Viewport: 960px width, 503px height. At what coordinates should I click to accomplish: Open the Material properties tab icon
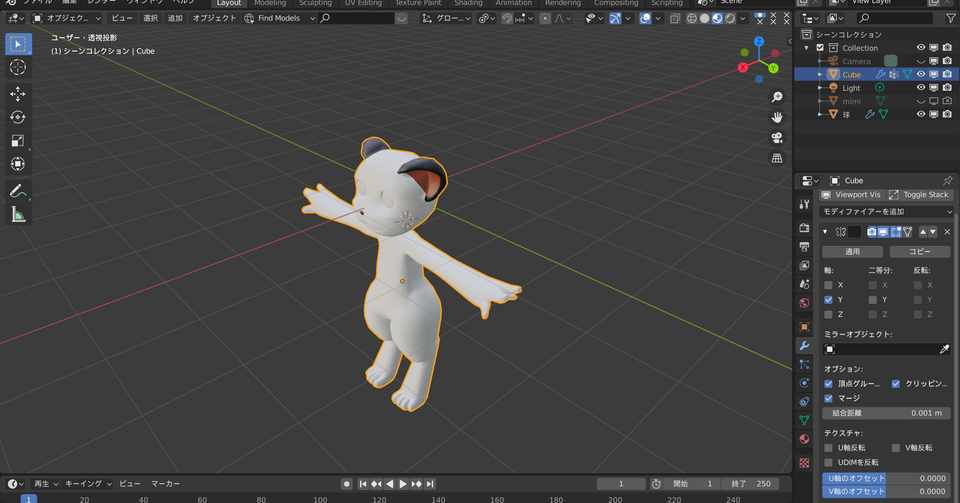(804, 439)
